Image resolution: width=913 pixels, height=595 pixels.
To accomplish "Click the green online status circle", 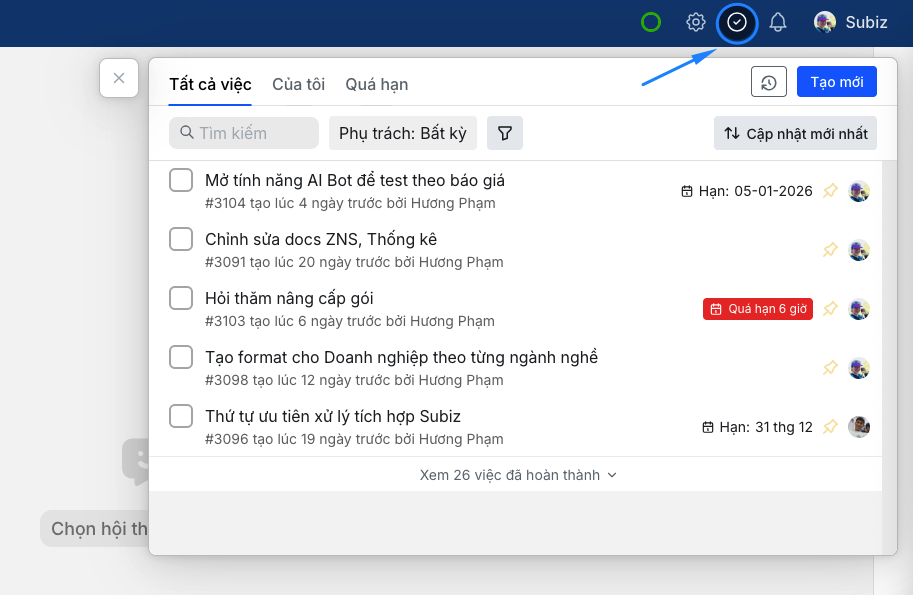I will 651,22.
